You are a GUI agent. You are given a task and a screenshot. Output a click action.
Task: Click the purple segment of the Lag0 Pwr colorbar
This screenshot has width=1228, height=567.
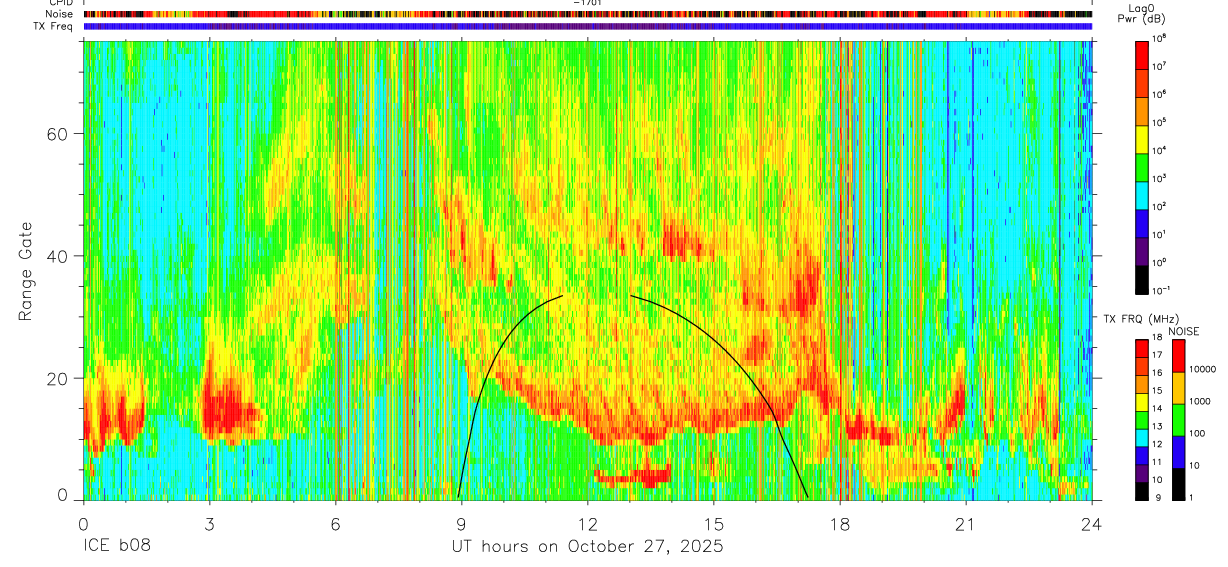point(1142,249)
